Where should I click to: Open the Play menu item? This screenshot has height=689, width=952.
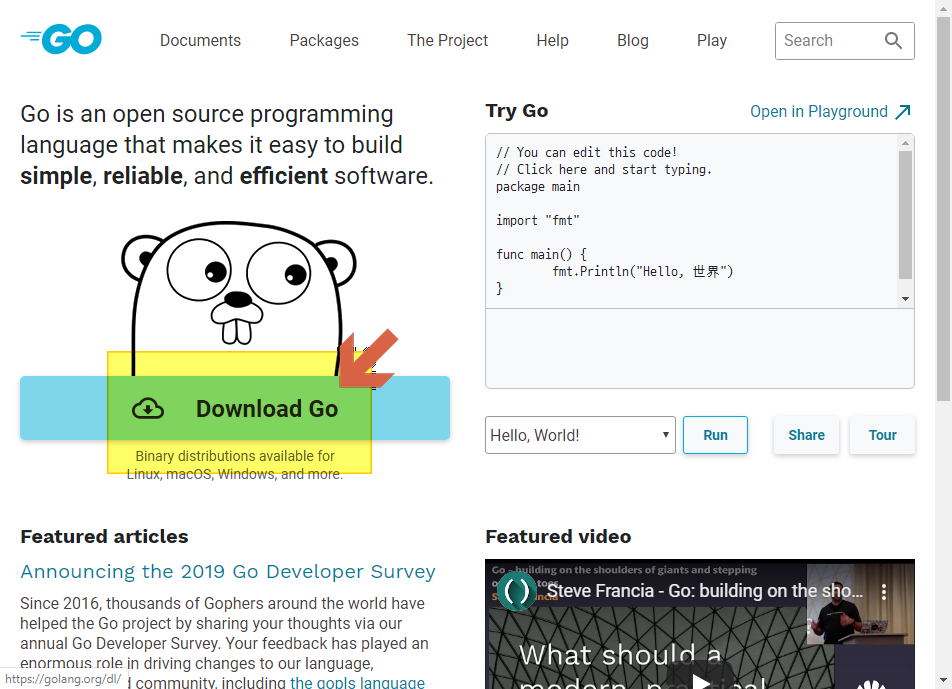click(712, 41)
